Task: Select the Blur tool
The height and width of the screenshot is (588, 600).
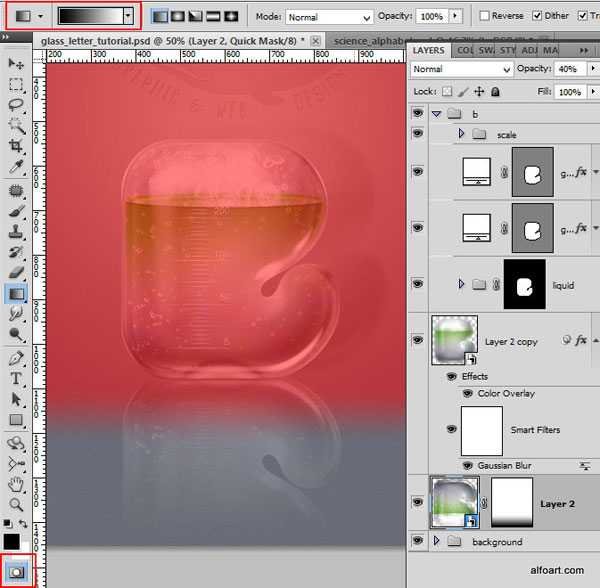Action: coord(16,314)
